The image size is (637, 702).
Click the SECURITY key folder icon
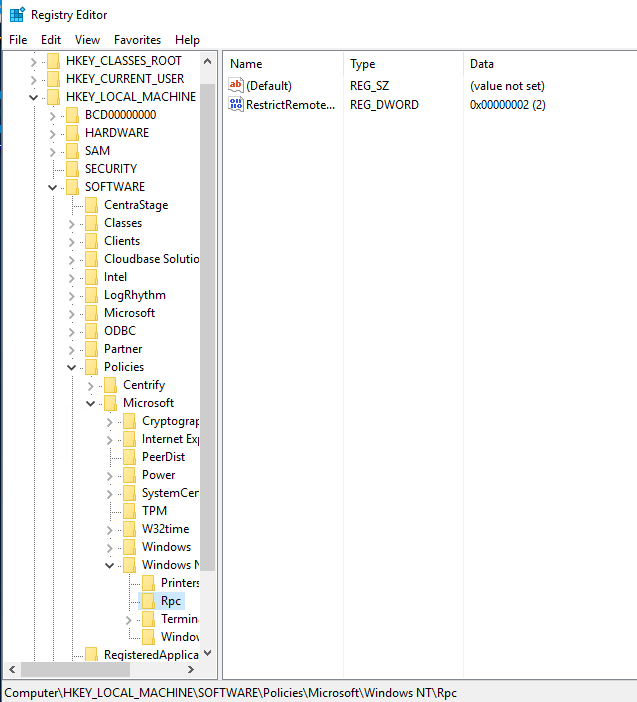(x=71, y=169)
